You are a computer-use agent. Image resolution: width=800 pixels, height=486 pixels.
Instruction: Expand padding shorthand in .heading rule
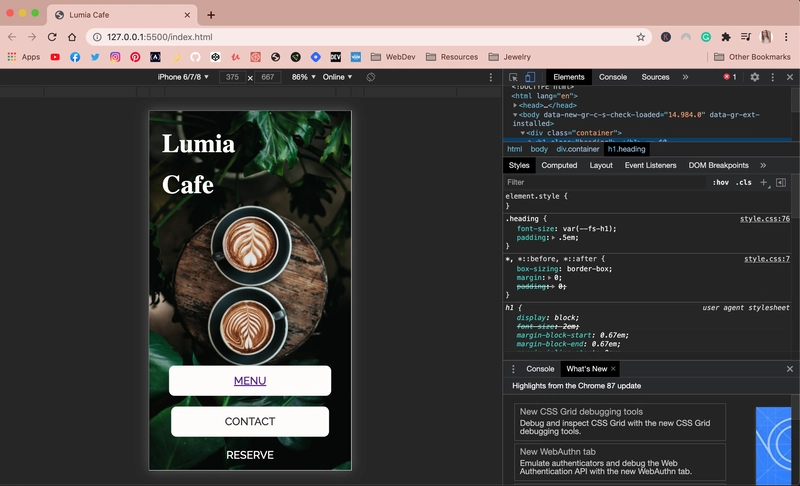tap(554, 238)
